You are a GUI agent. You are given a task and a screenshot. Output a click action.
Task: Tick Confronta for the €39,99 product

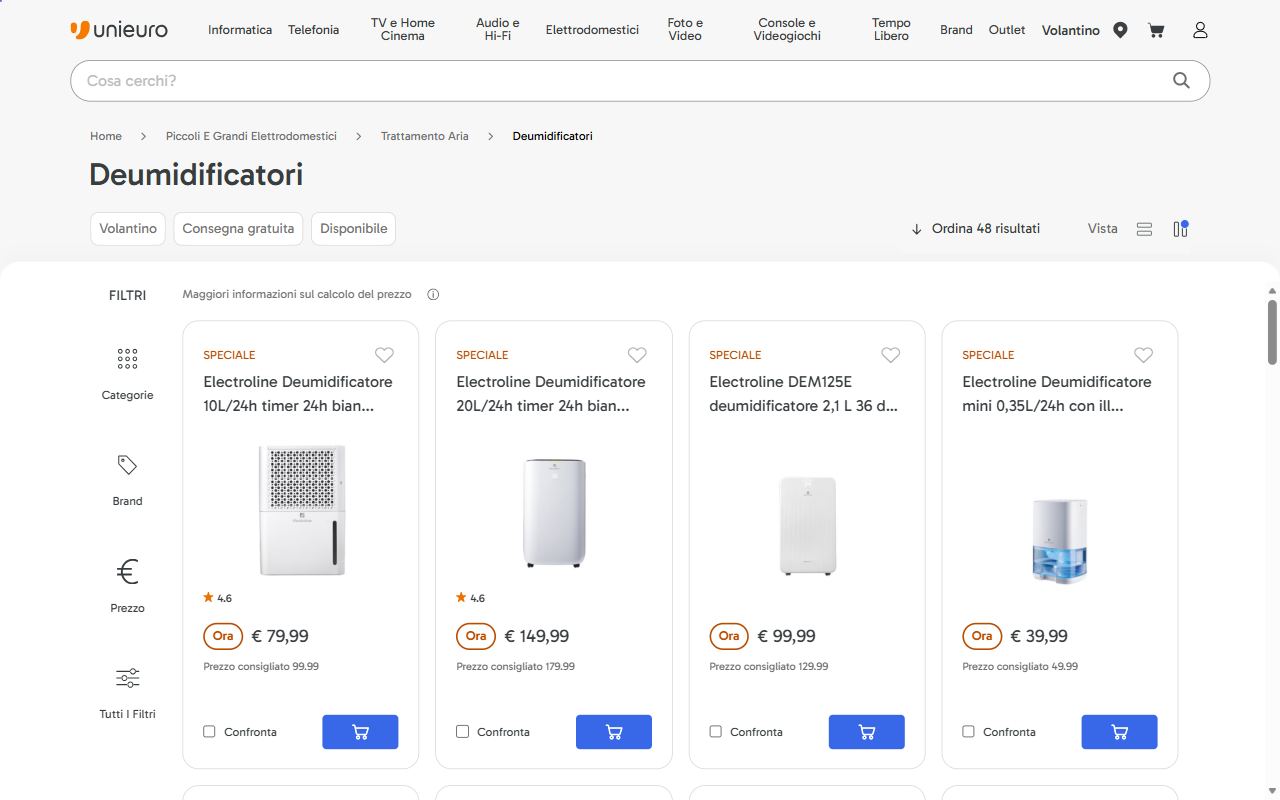[968, 732]
